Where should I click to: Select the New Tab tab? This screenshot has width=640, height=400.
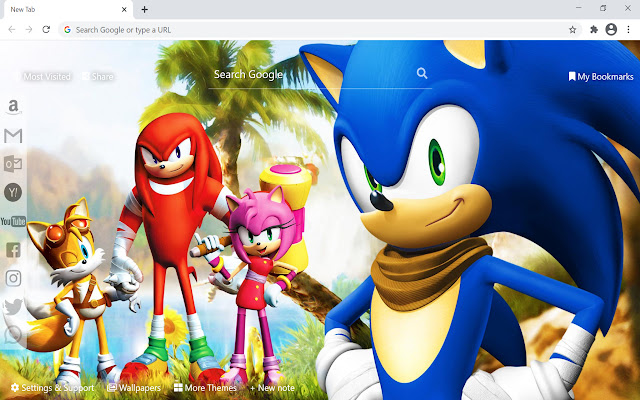pyautogui.click(x=69, y=10)
